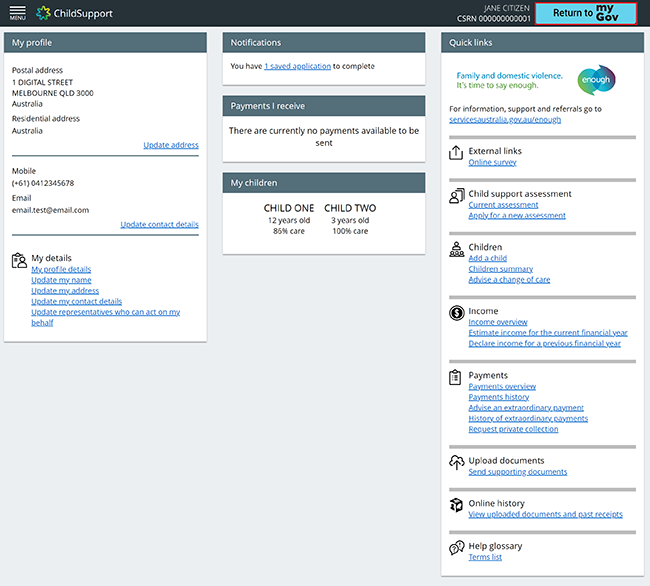Click the Payments clipboard icon

(455, 377)
